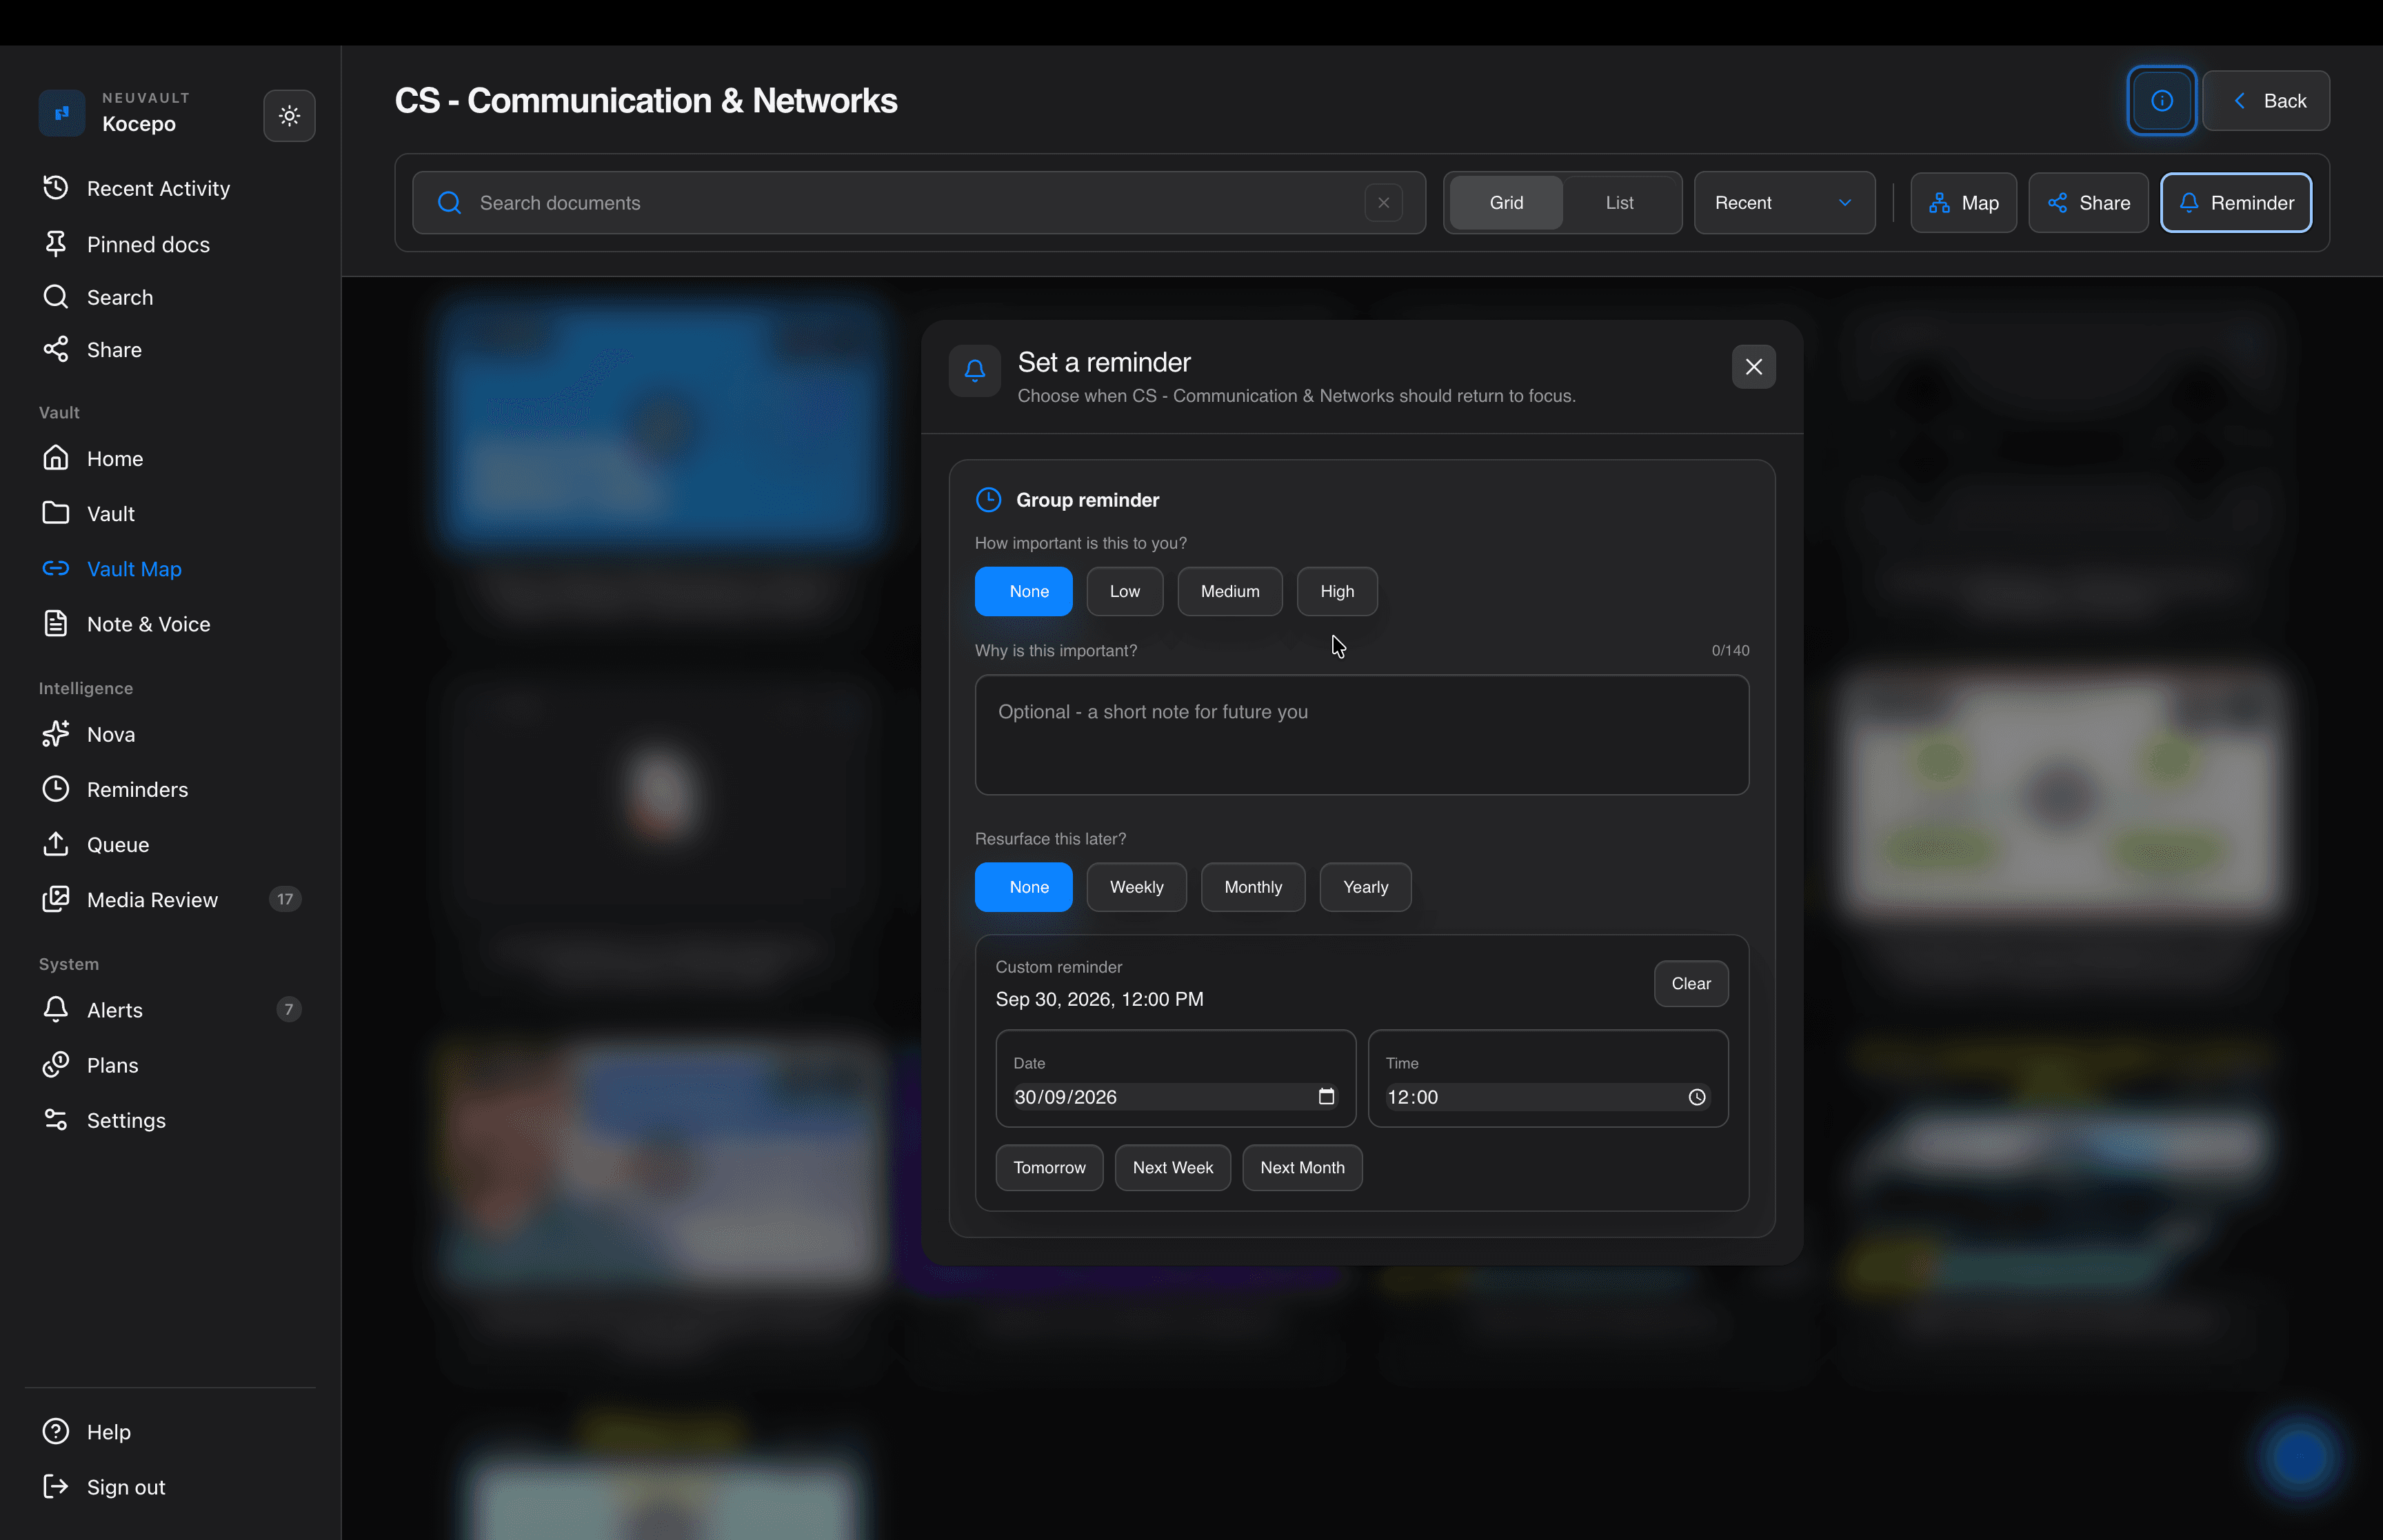Click the Help question mark icon
Viewport: 2383px width, 1540px height.
[x=56, y=1431]
